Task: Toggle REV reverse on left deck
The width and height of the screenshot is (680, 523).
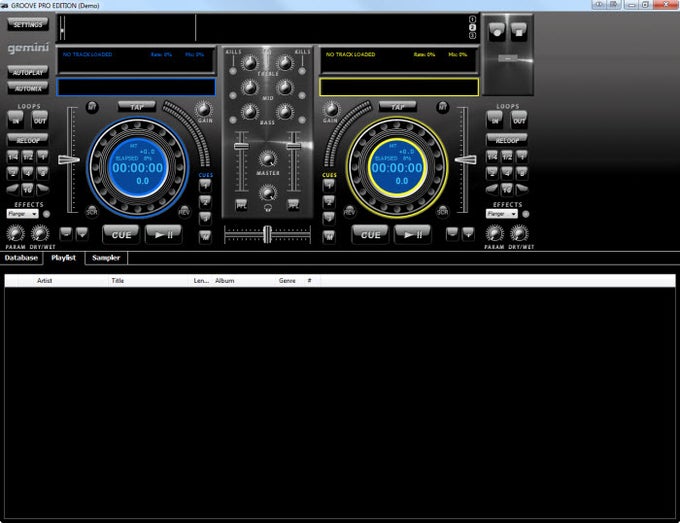Action: (x=184, y=211)
